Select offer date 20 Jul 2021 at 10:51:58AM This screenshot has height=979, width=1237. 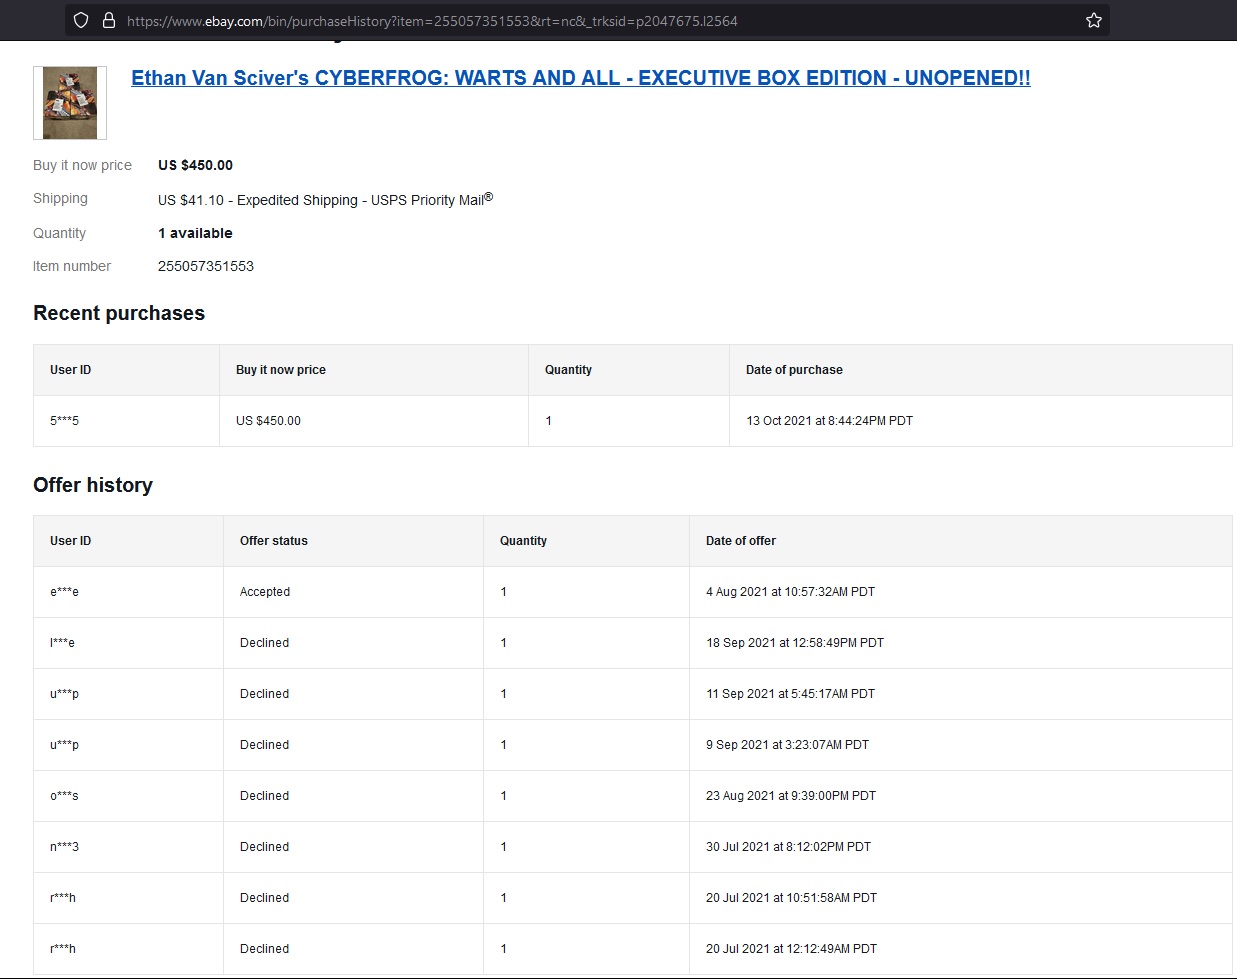point(791,898)
